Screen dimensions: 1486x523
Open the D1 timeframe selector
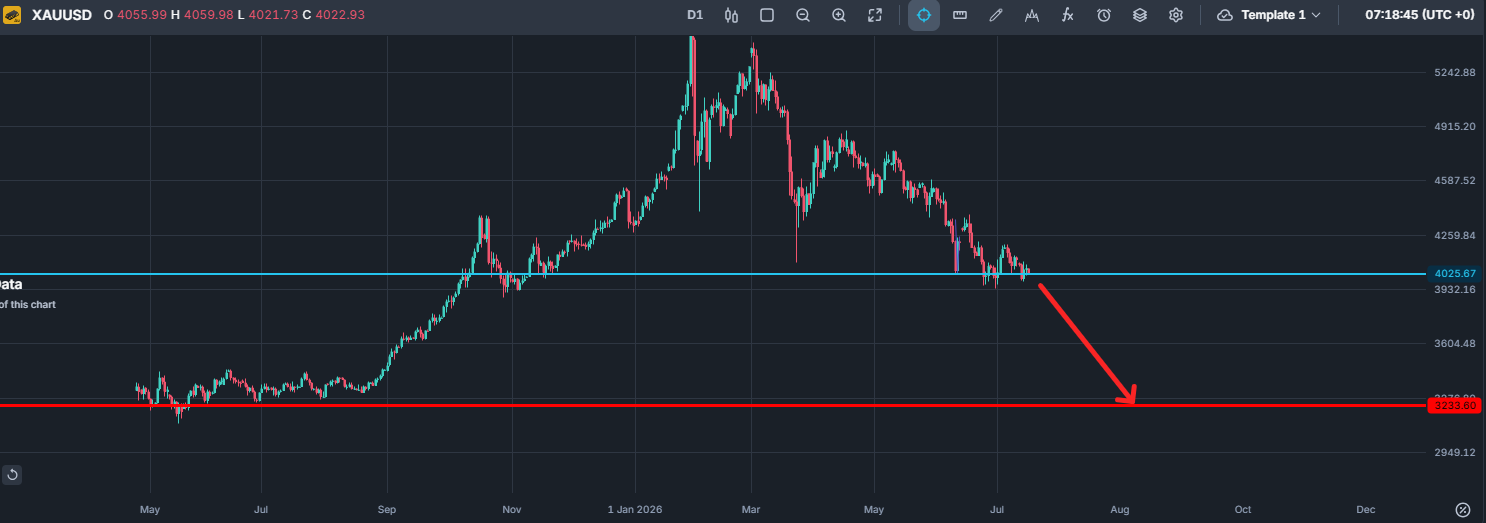[695, 15]
